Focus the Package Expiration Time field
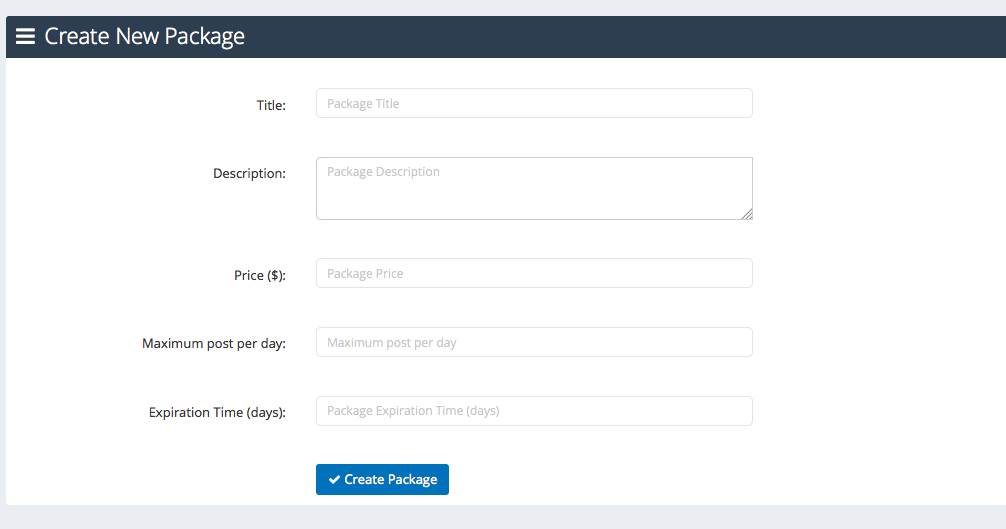Viewport: 1006px width, 529px height. (534, 411)
